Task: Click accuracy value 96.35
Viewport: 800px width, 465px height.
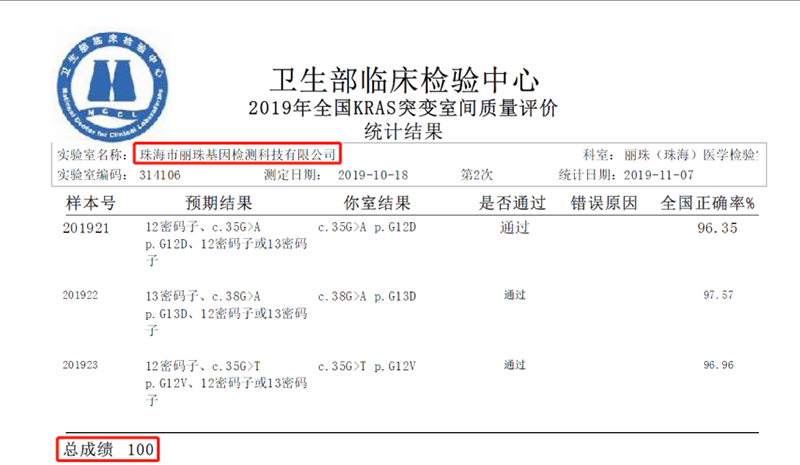Action: pos(717,228)
